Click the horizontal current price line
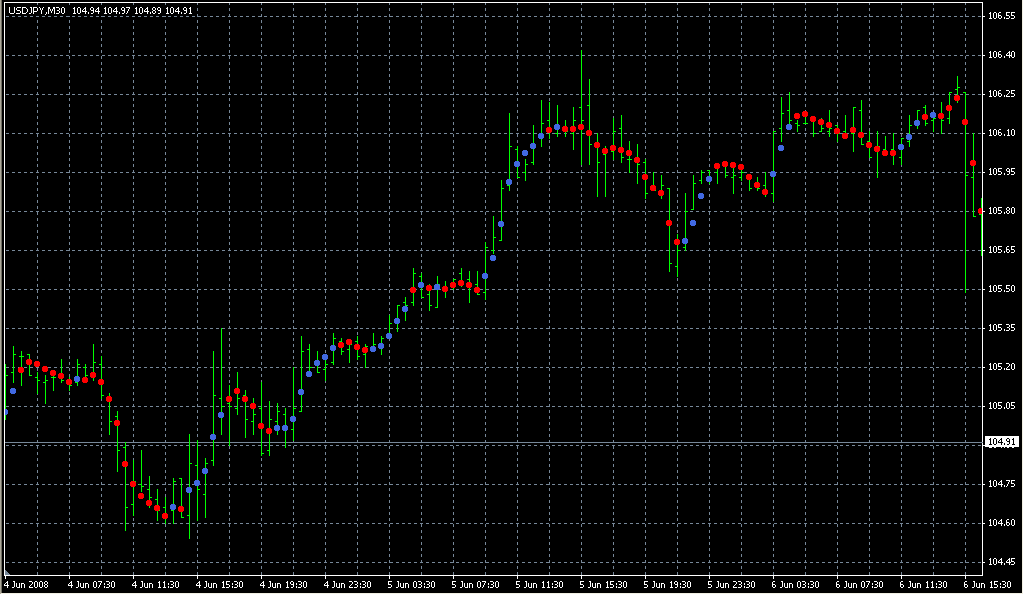This screenshot has width=1024, height=594. tap(500, 442)
